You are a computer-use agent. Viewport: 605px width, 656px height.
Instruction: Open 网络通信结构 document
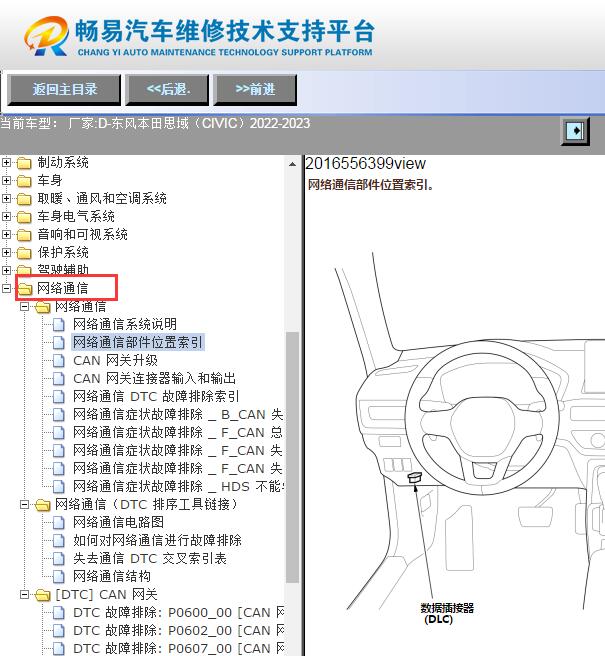[112, 576]
